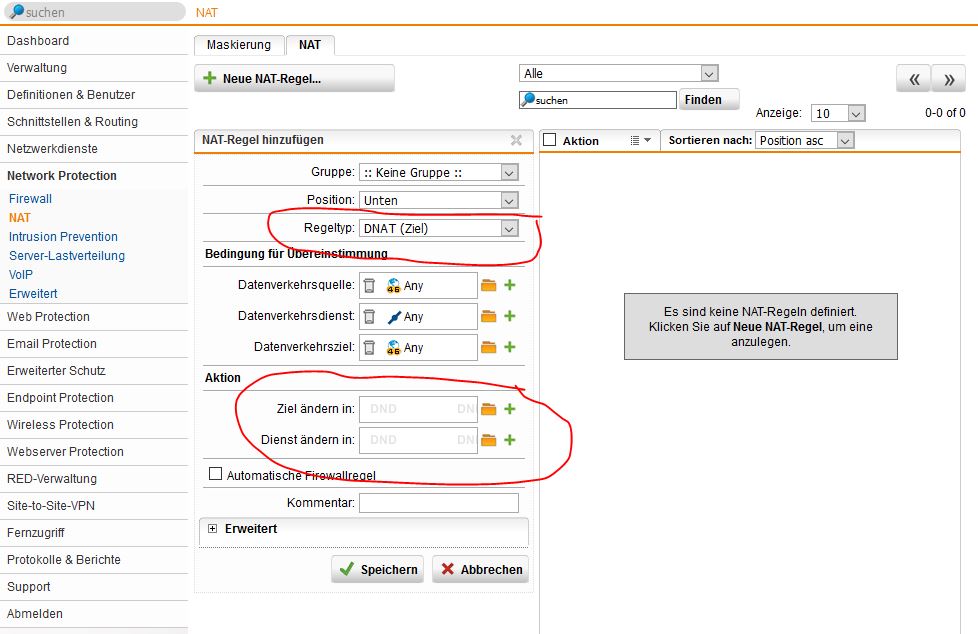
Task: Click the Speichern button
Action: [378, 569]
